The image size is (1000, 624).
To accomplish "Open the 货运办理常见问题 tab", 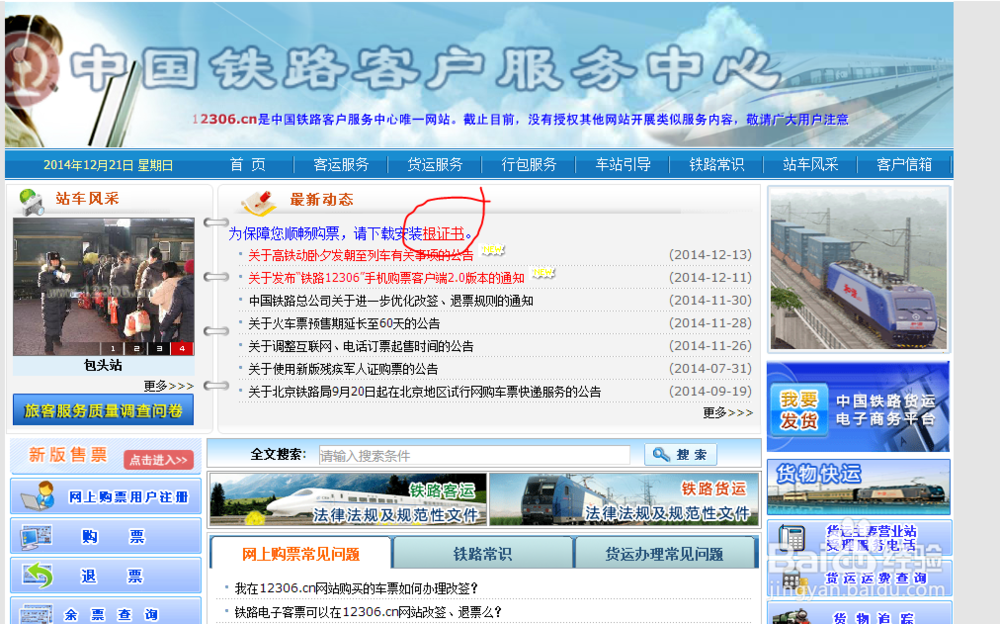I will pos(665,552).
